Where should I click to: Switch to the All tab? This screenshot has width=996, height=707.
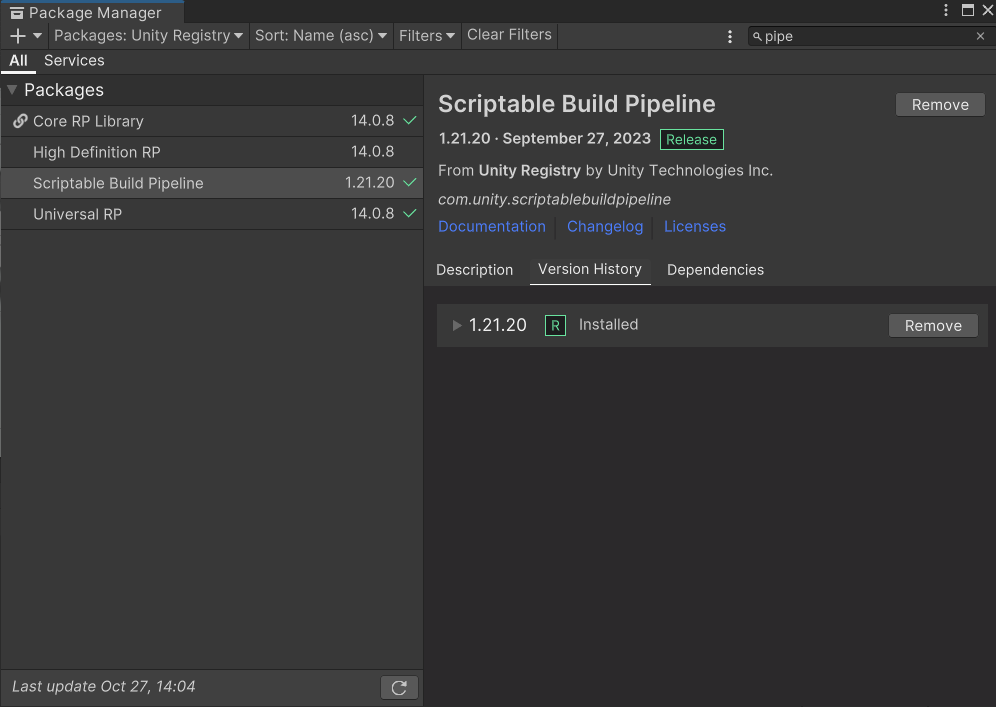click(18, 61)
